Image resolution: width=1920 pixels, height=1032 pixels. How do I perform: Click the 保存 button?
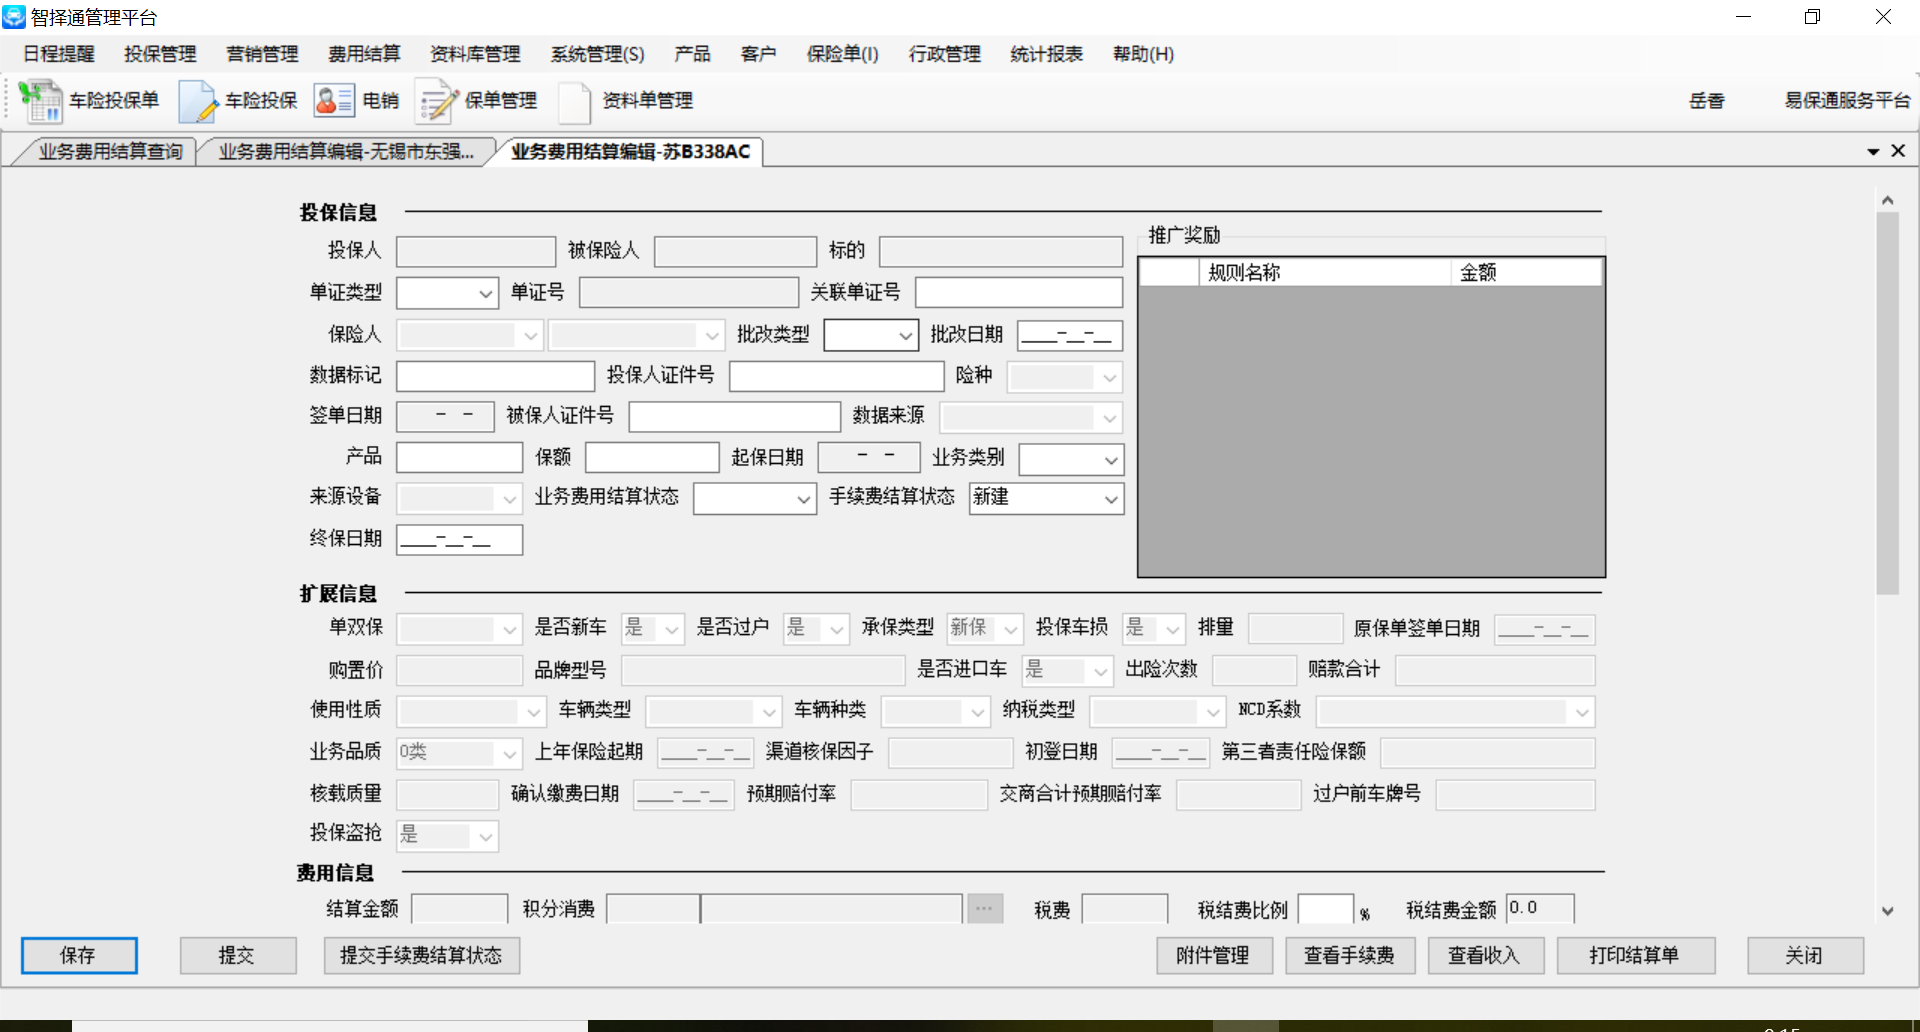coord(79,956)
